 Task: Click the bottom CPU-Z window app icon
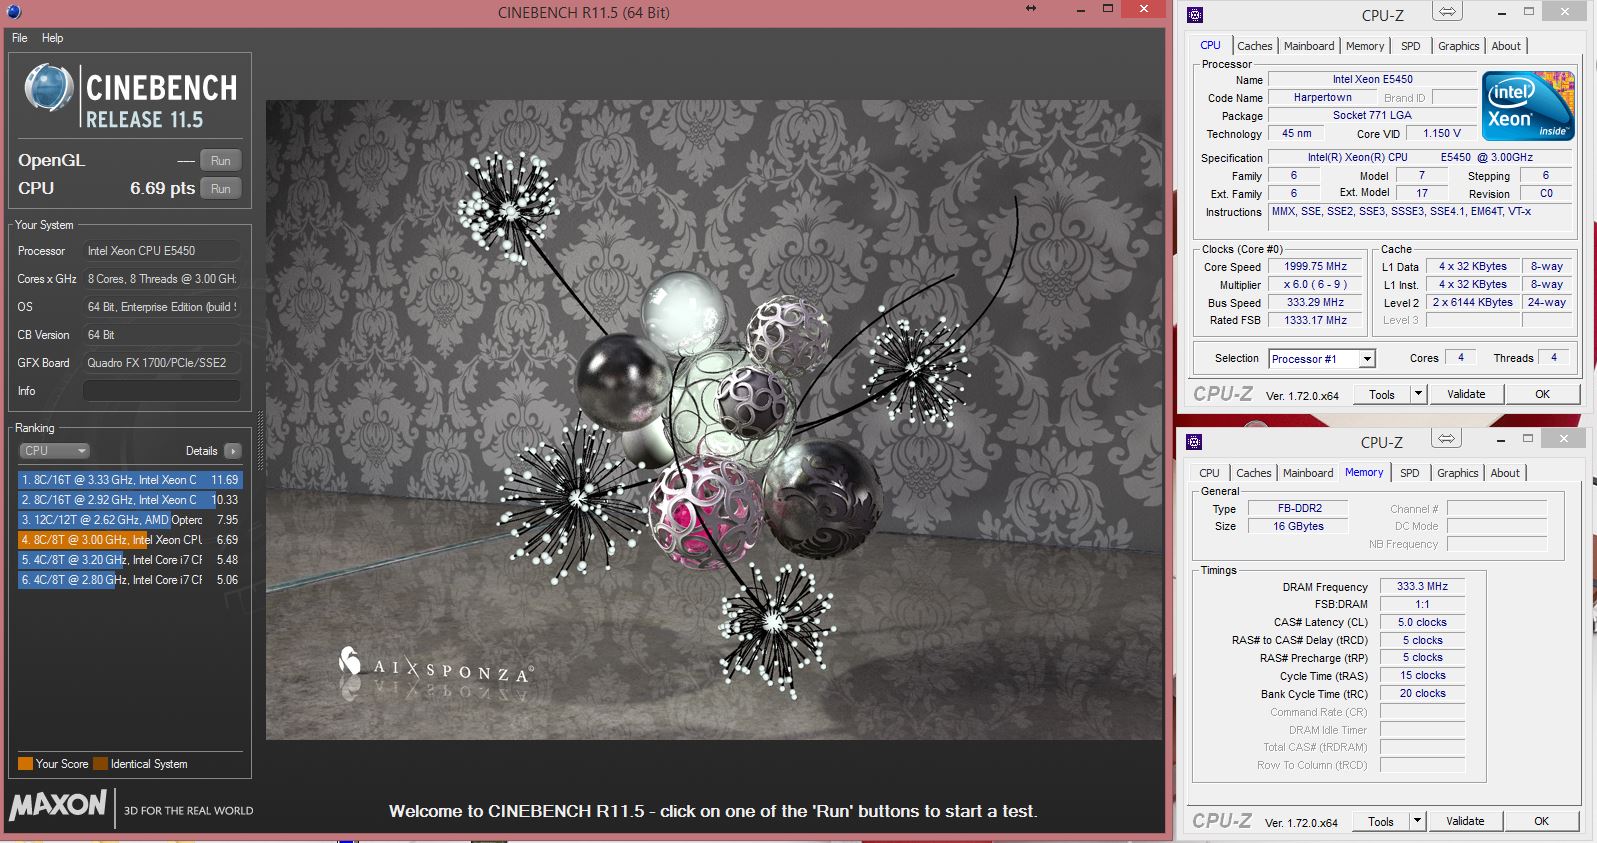tap(1193, 442)
